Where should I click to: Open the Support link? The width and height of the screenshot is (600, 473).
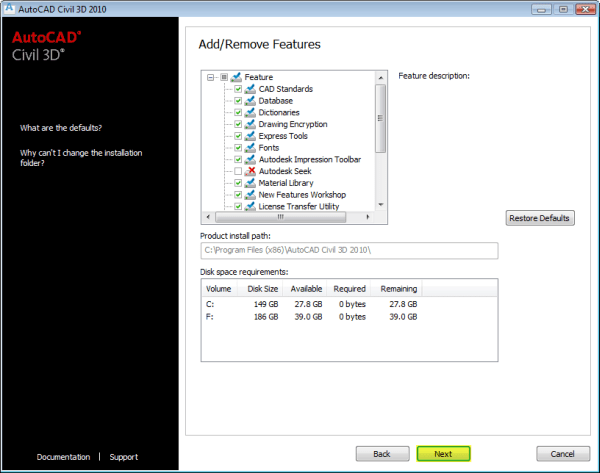(124, 457)
